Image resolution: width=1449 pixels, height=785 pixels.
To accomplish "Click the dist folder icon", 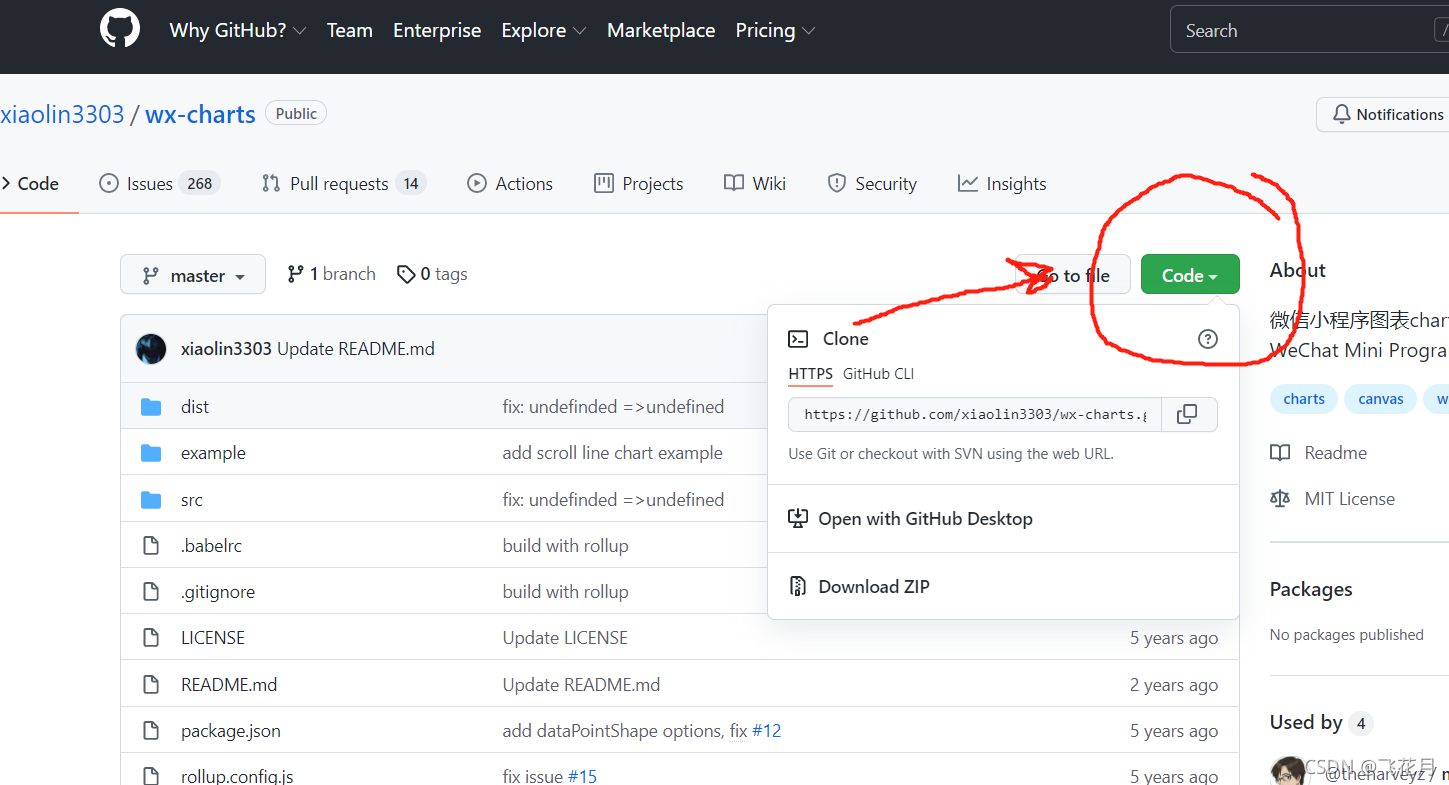I will click(x=151, y=407).
